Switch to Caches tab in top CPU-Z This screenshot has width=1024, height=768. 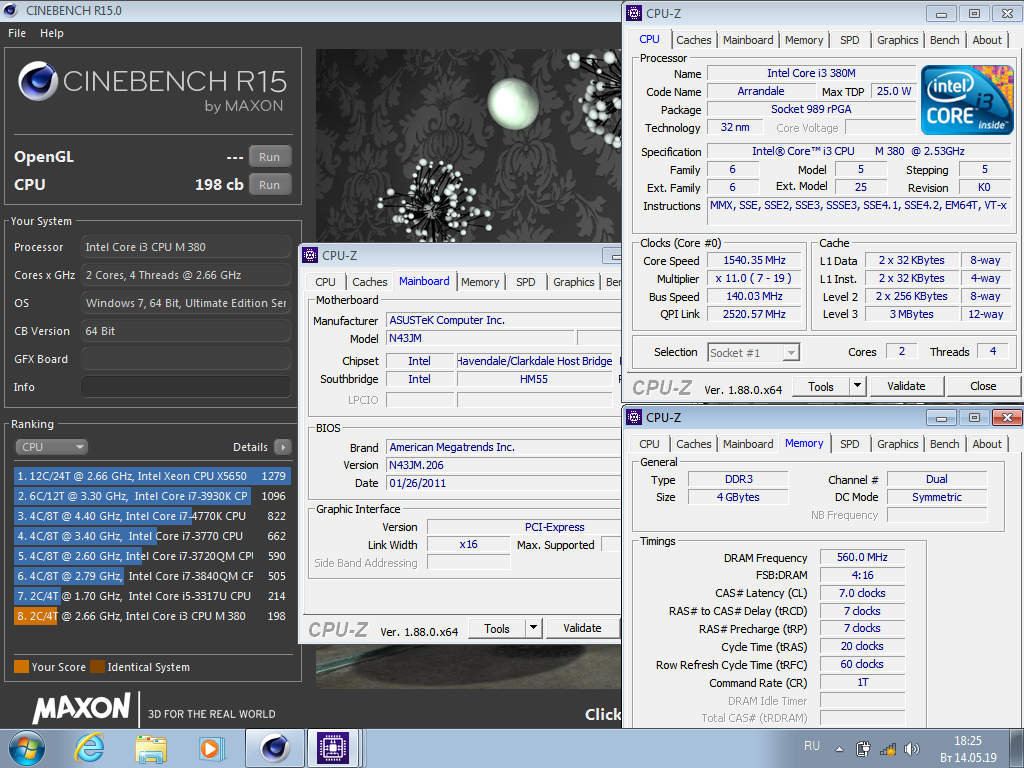click(694, 40)
